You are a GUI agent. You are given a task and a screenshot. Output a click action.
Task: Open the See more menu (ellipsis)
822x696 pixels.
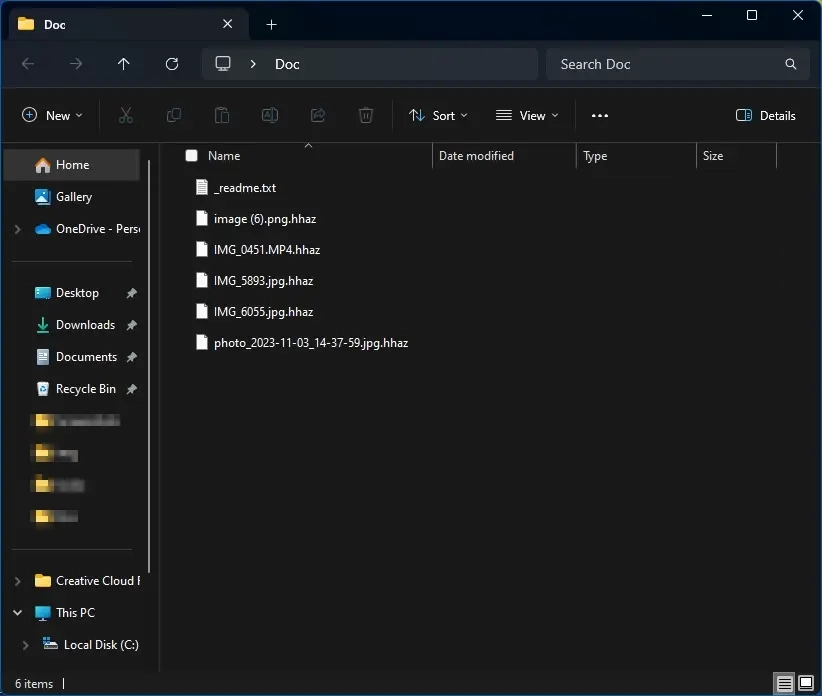click(600, 115)
